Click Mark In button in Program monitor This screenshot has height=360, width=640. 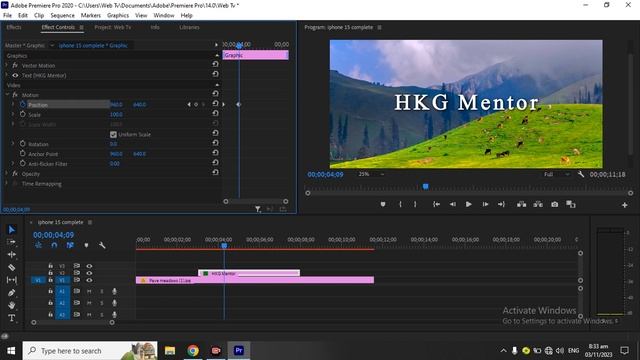click(400, 204)
